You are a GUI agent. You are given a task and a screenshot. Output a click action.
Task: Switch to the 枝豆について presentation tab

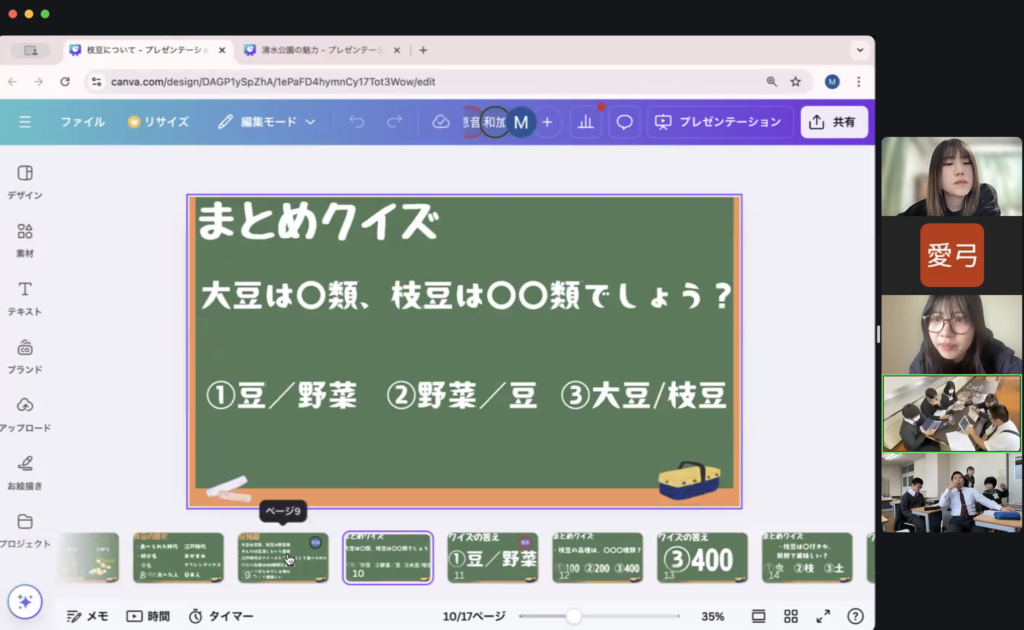click(147, 50)
